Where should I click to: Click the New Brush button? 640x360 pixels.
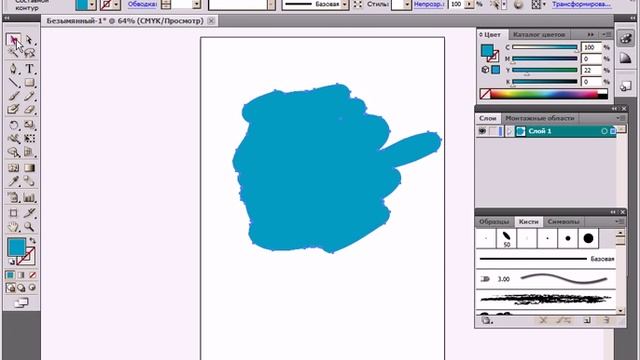[587, 320]
